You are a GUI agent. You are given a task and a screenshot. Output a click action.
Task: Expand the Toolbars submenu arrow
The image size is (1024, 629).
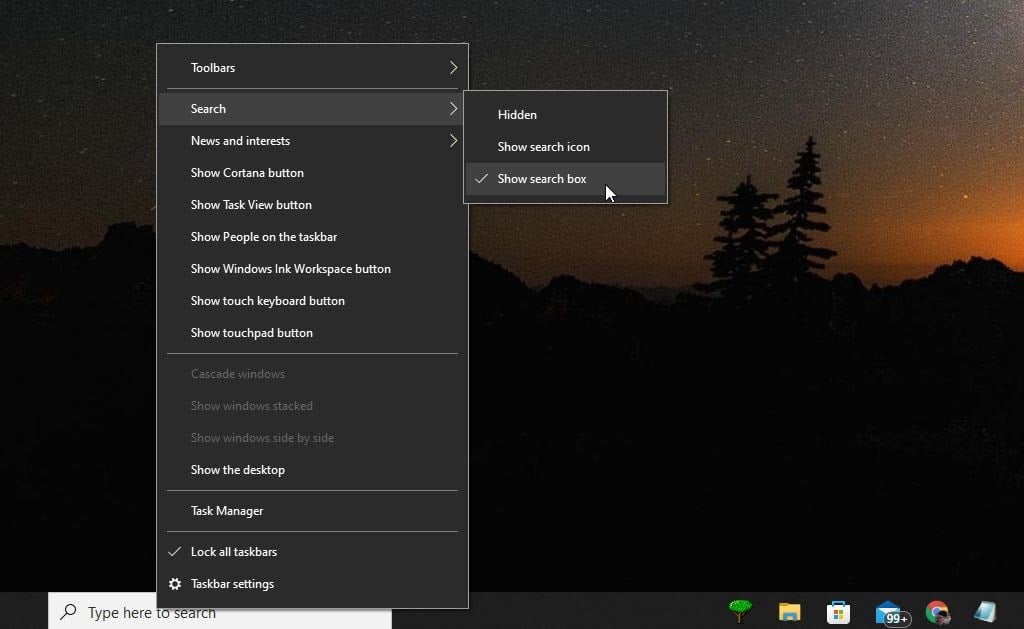click(x=453, y=68)
